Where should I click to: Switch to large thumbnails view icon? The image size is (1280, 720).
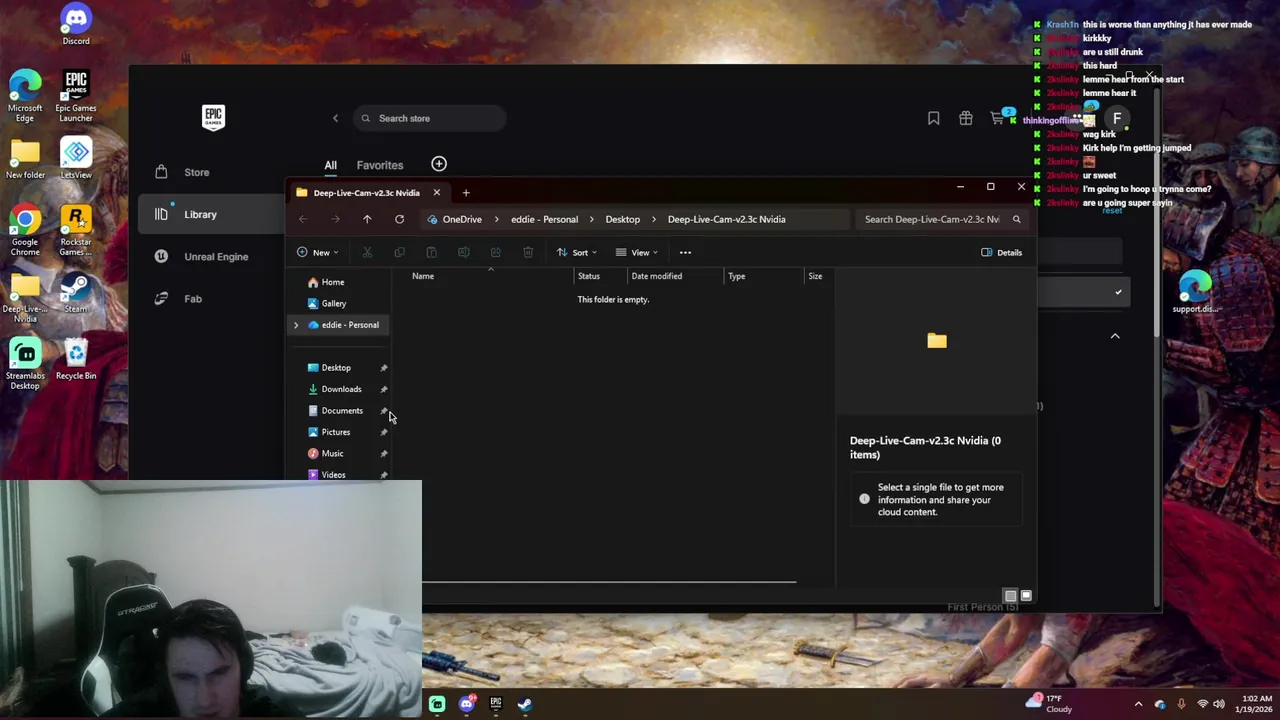coord(1026,596)
